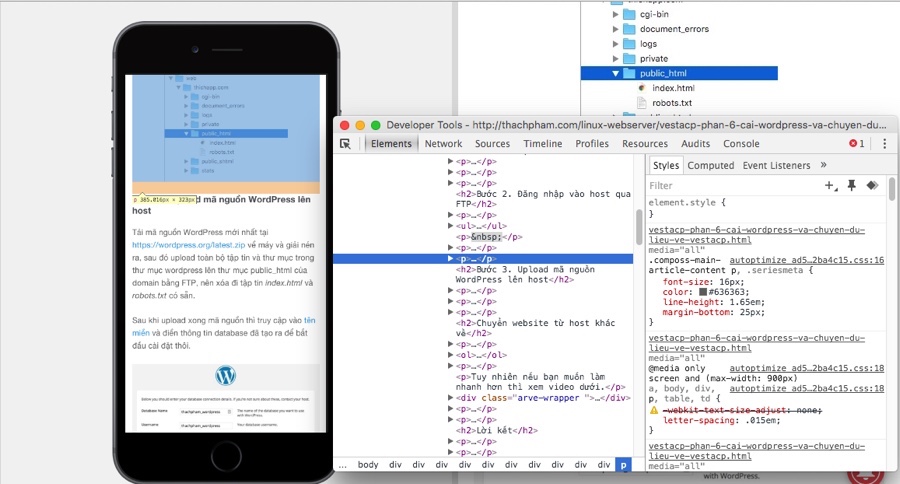Open first vestacp-phan-6 stylesheet link

(757, 235)
